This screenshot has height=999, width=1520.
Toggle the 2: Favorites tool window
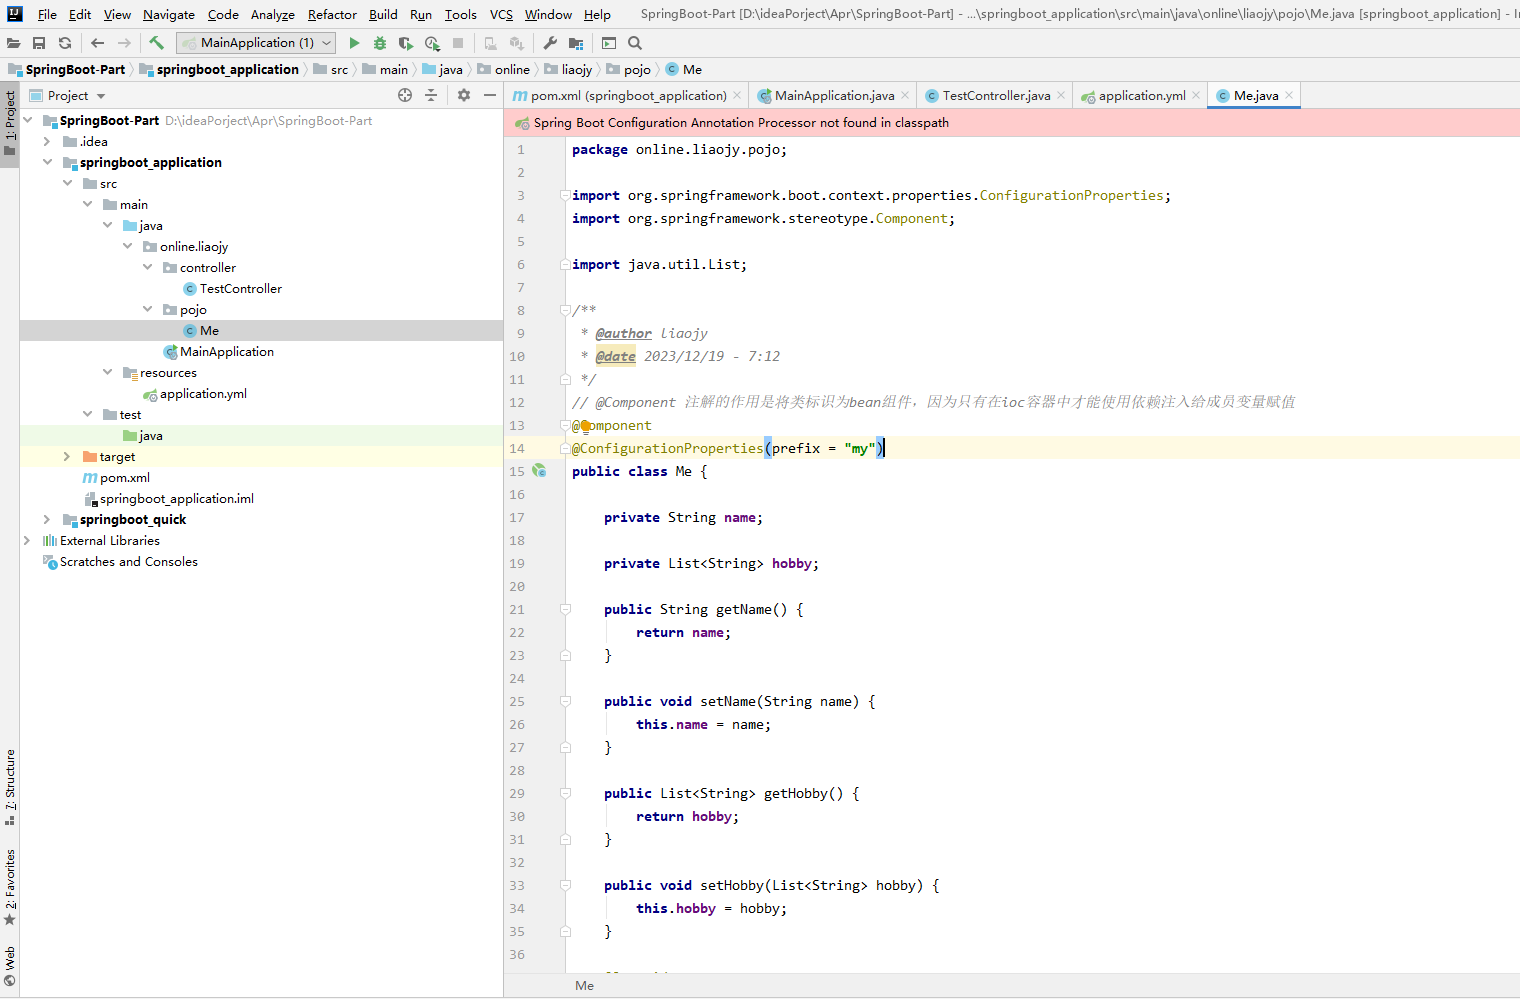(x=10, y=886)
